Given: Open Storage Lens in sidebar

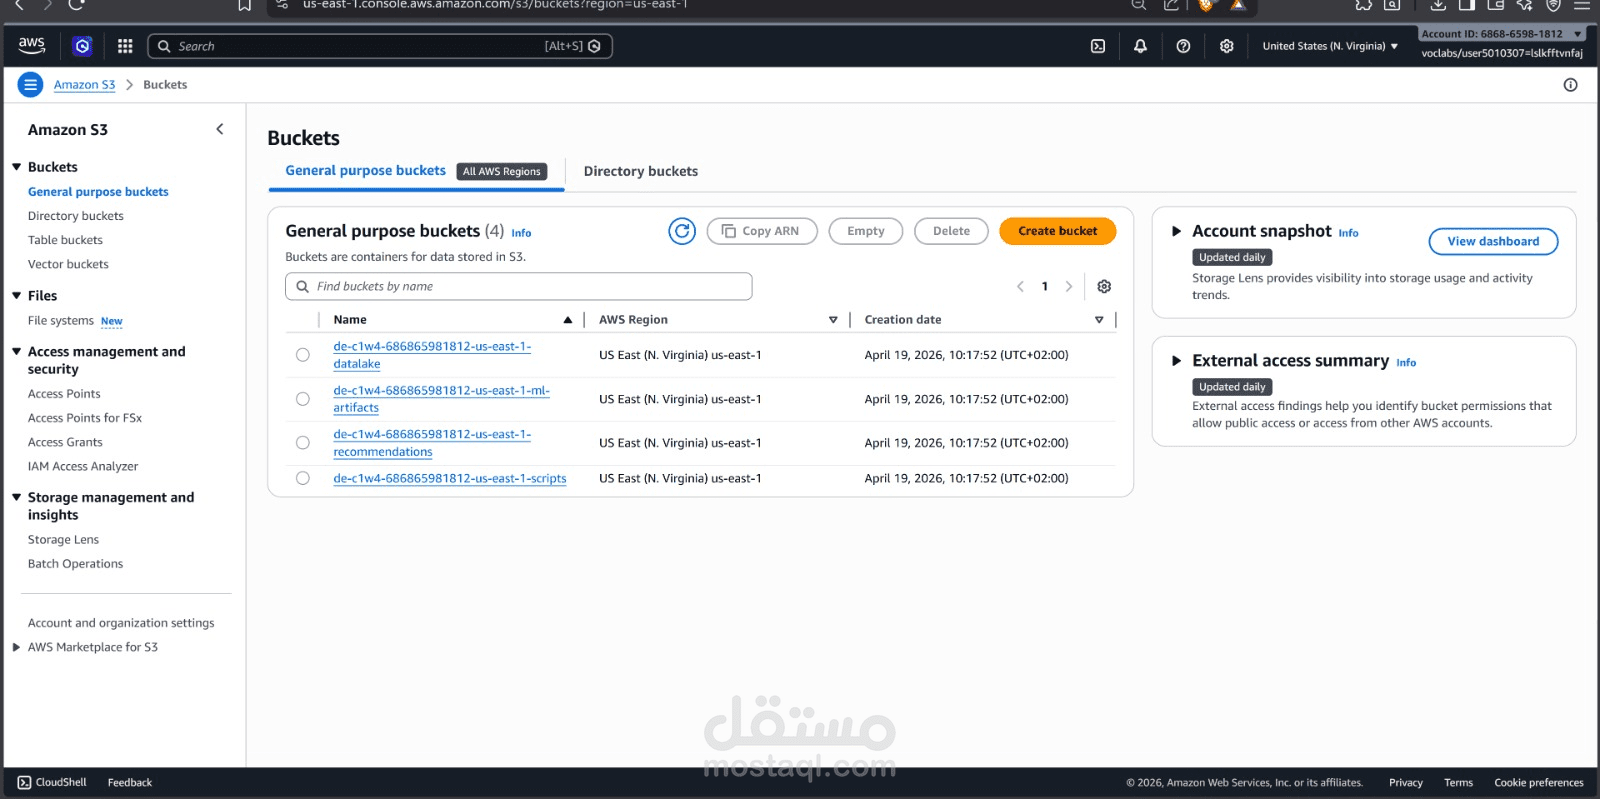Looking at the screenshot, I should pos(63,540).
